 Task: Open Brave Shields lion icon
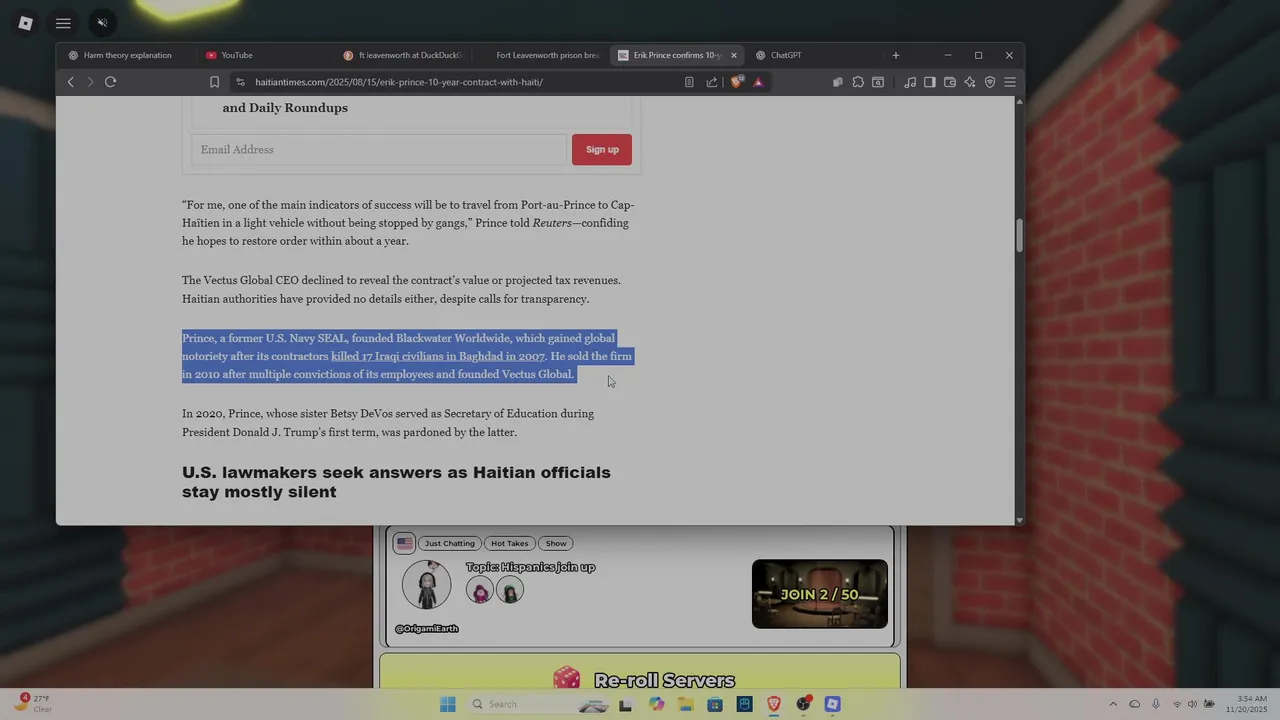pyautogui.click(x=737, y=82)
